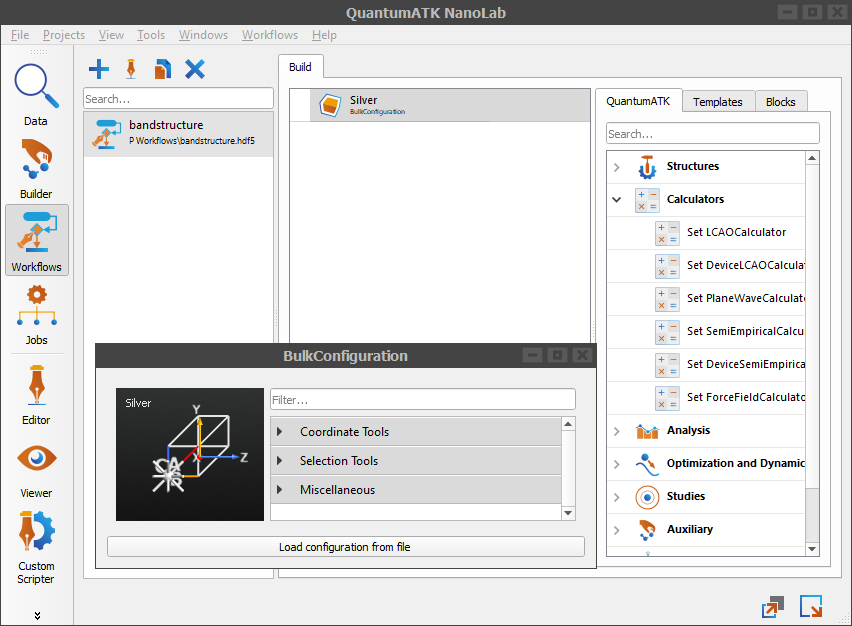
Task: Switch to the QuantumATK tab
Action: tap(638, 102)
